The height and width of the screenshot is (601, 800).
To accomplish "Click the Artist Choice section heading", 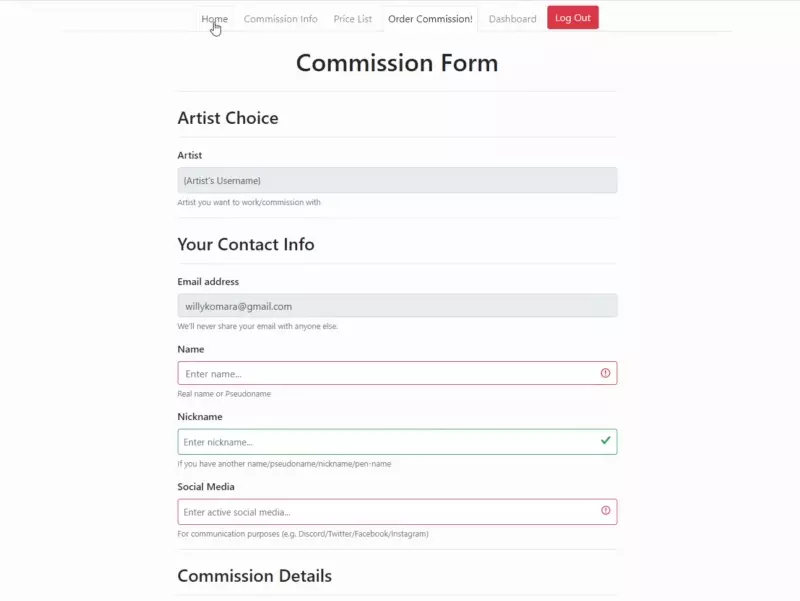I will pos(228,117).
